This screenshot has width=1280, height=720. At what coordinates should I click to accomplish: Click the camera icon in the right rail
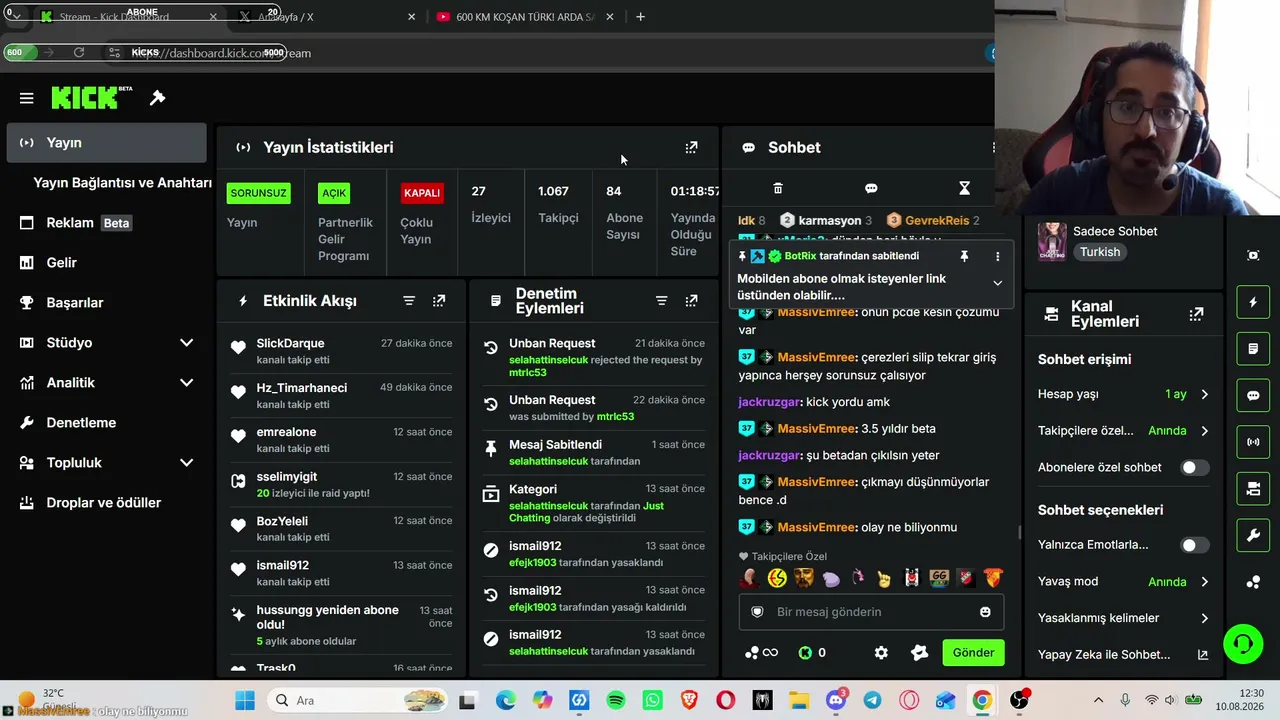click(1253, 489)
